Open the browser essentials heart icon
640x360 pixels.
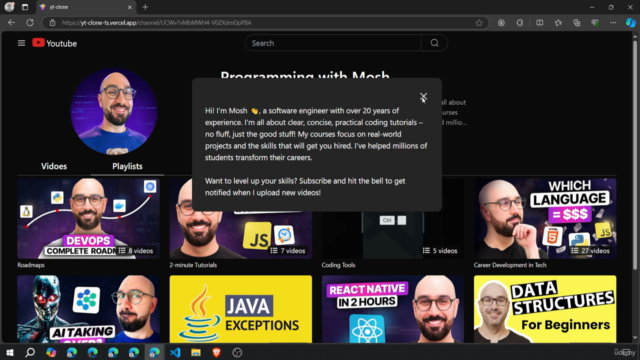[x=595, y=23]
